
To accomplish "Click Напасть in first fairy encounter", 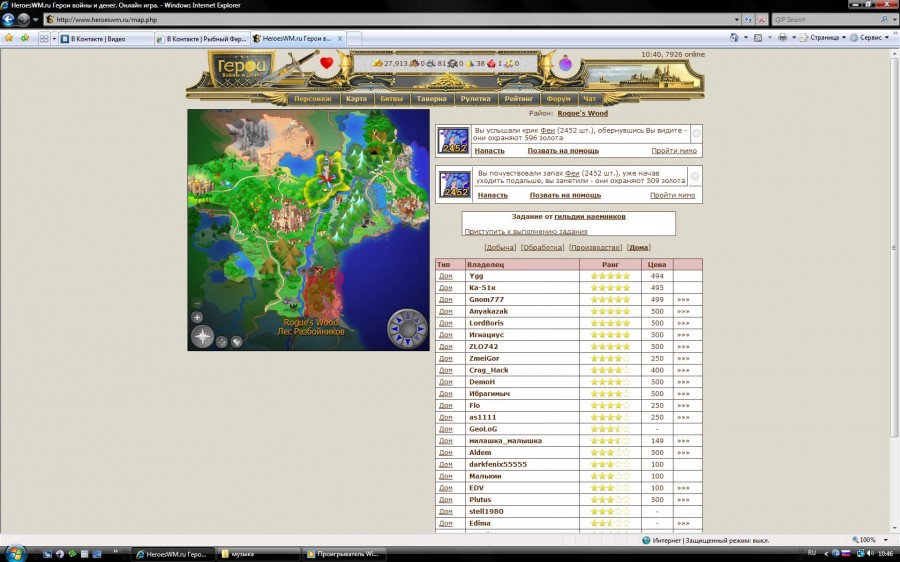I will coord(489,150).
